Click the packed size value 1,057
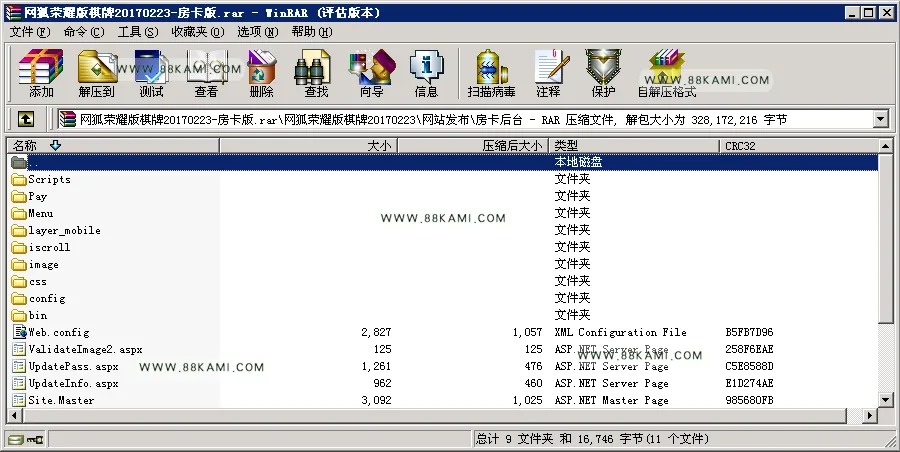This screenshot has width=900, height=452. (527, 332)
